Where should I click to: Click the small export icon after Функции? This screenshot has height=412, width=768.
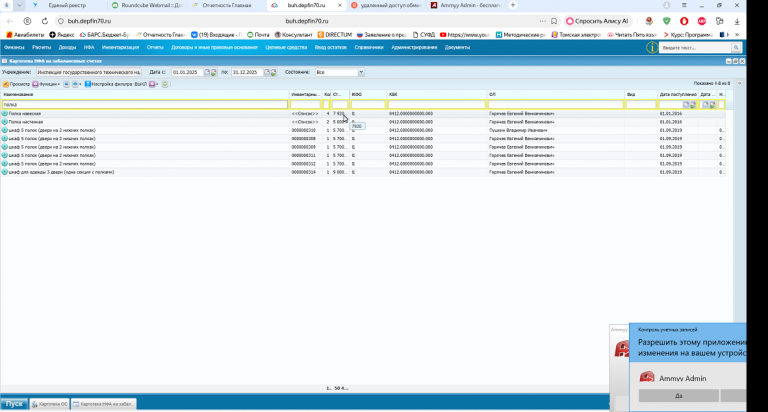(x=66, y=84)
